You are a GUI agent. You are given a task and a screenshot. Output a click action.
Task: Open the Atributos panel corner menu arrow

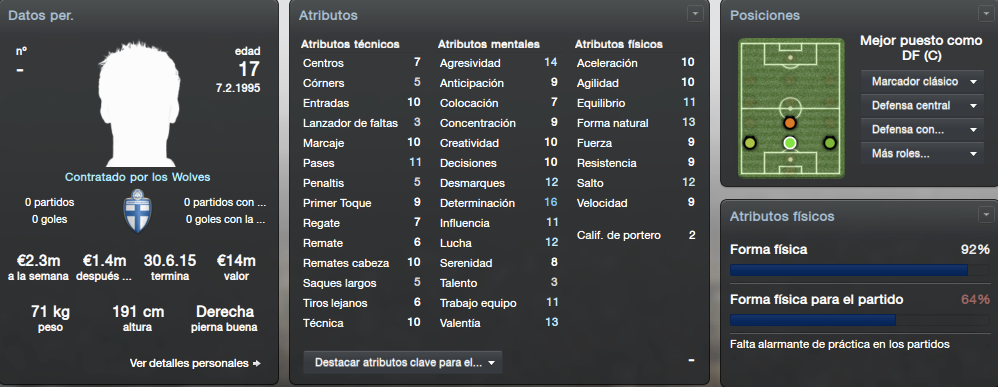coord(694,13)
